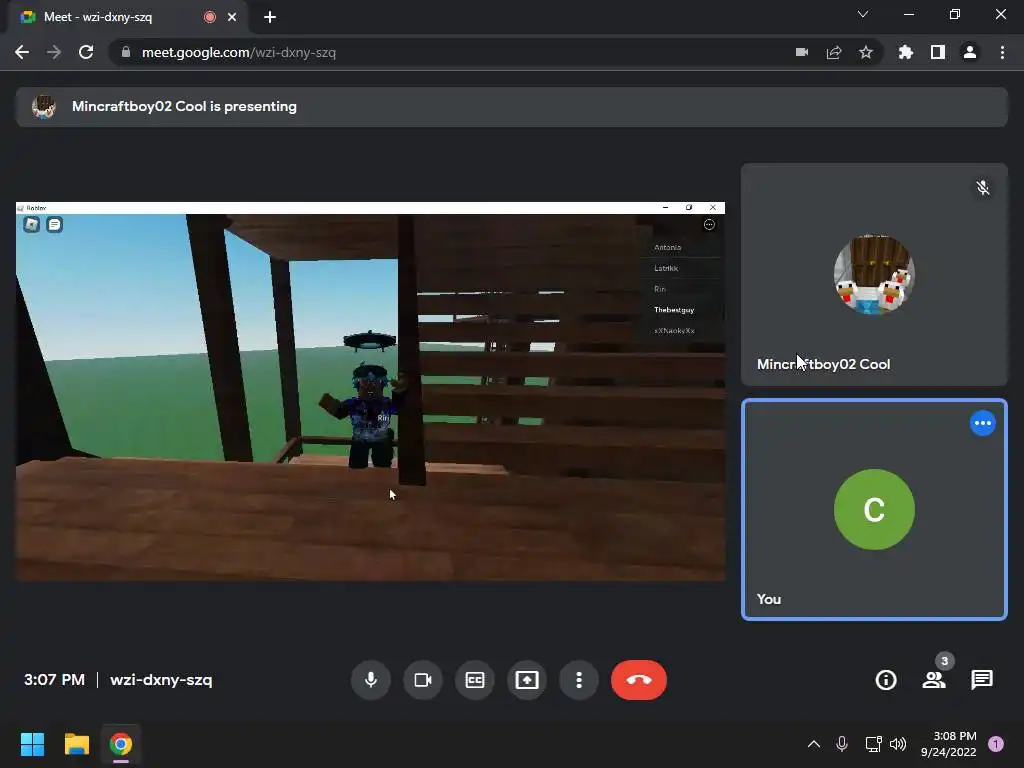Select your green C avatar tile
The height and width of the screenshot is (768, 1024).
(x=874, y=509)
